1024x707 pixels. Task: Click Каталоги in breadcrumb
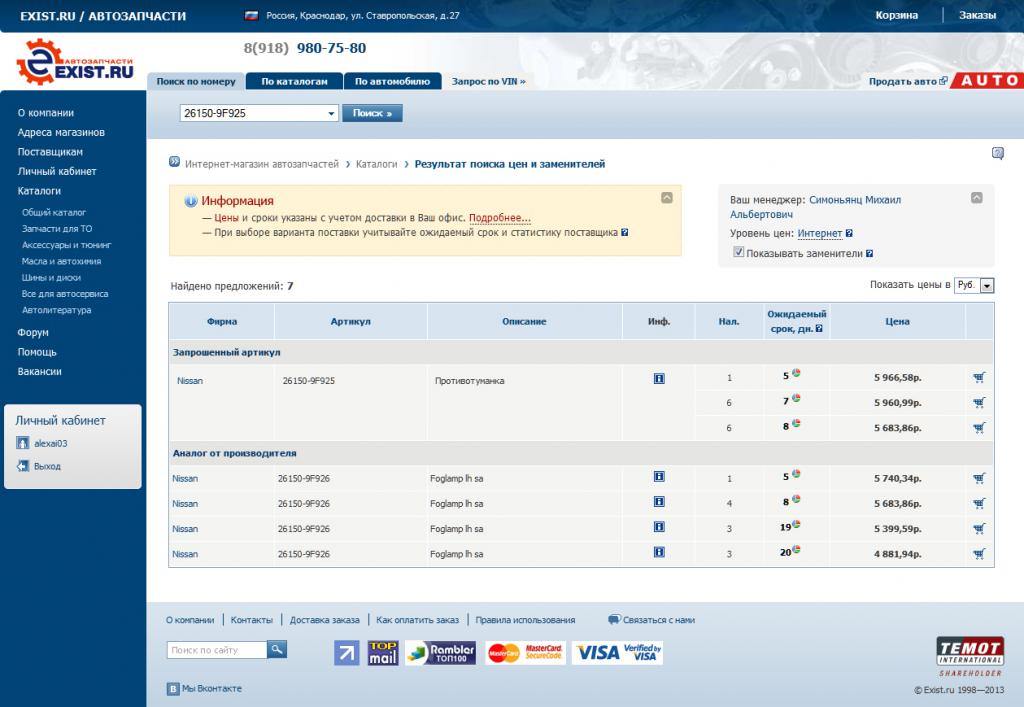pos(376,164)
